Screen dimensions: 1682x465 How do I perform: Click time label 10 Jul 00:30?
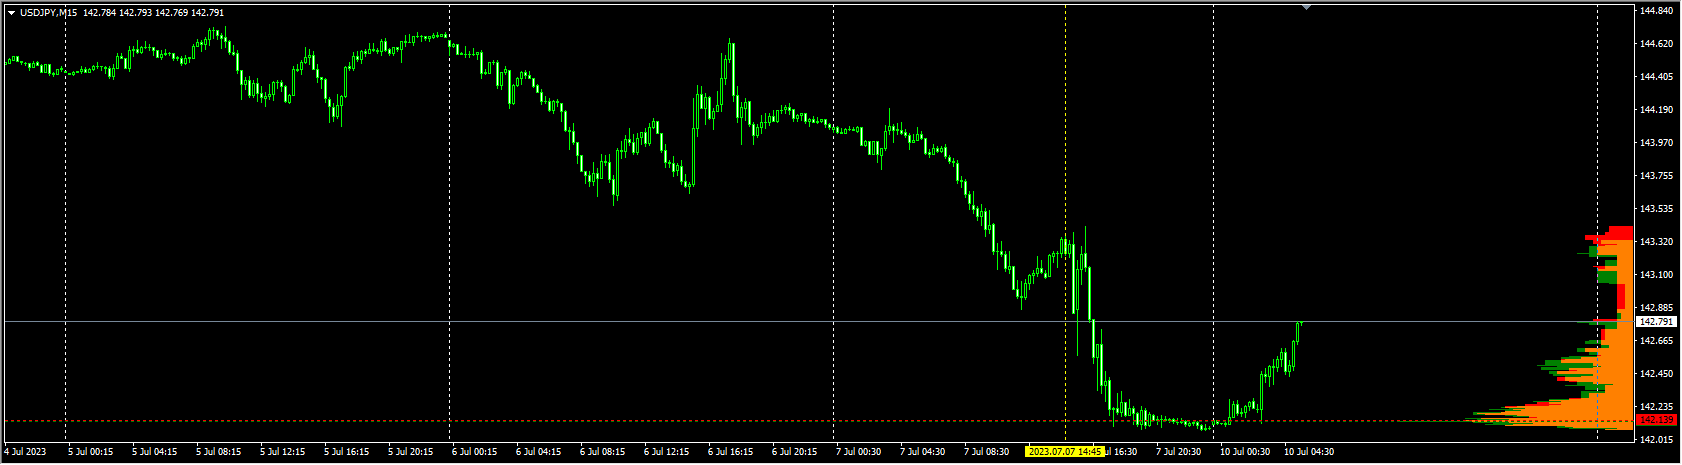[x=1245, y=452]
